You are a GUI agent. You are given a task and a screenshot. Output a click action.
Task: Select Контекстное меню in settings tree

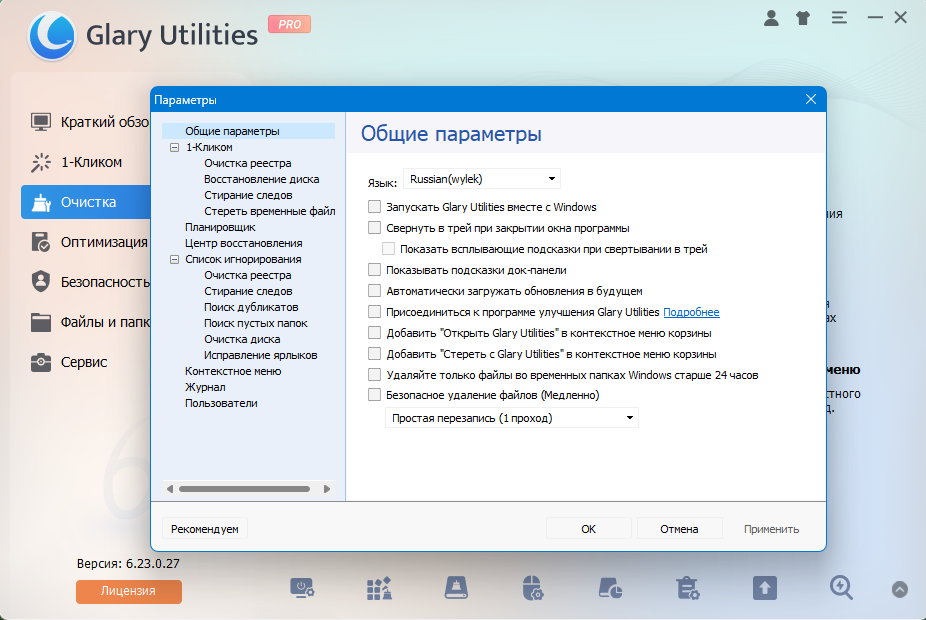(233, 371)
